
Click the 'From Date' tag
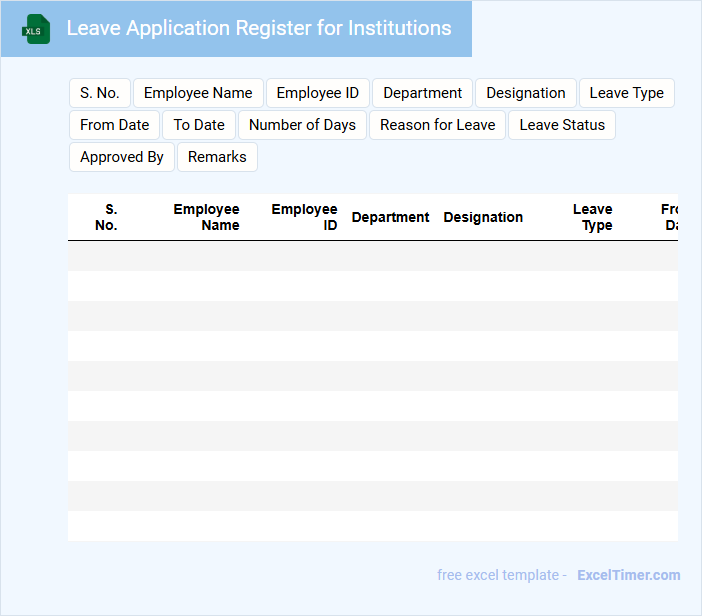[114, 125]
